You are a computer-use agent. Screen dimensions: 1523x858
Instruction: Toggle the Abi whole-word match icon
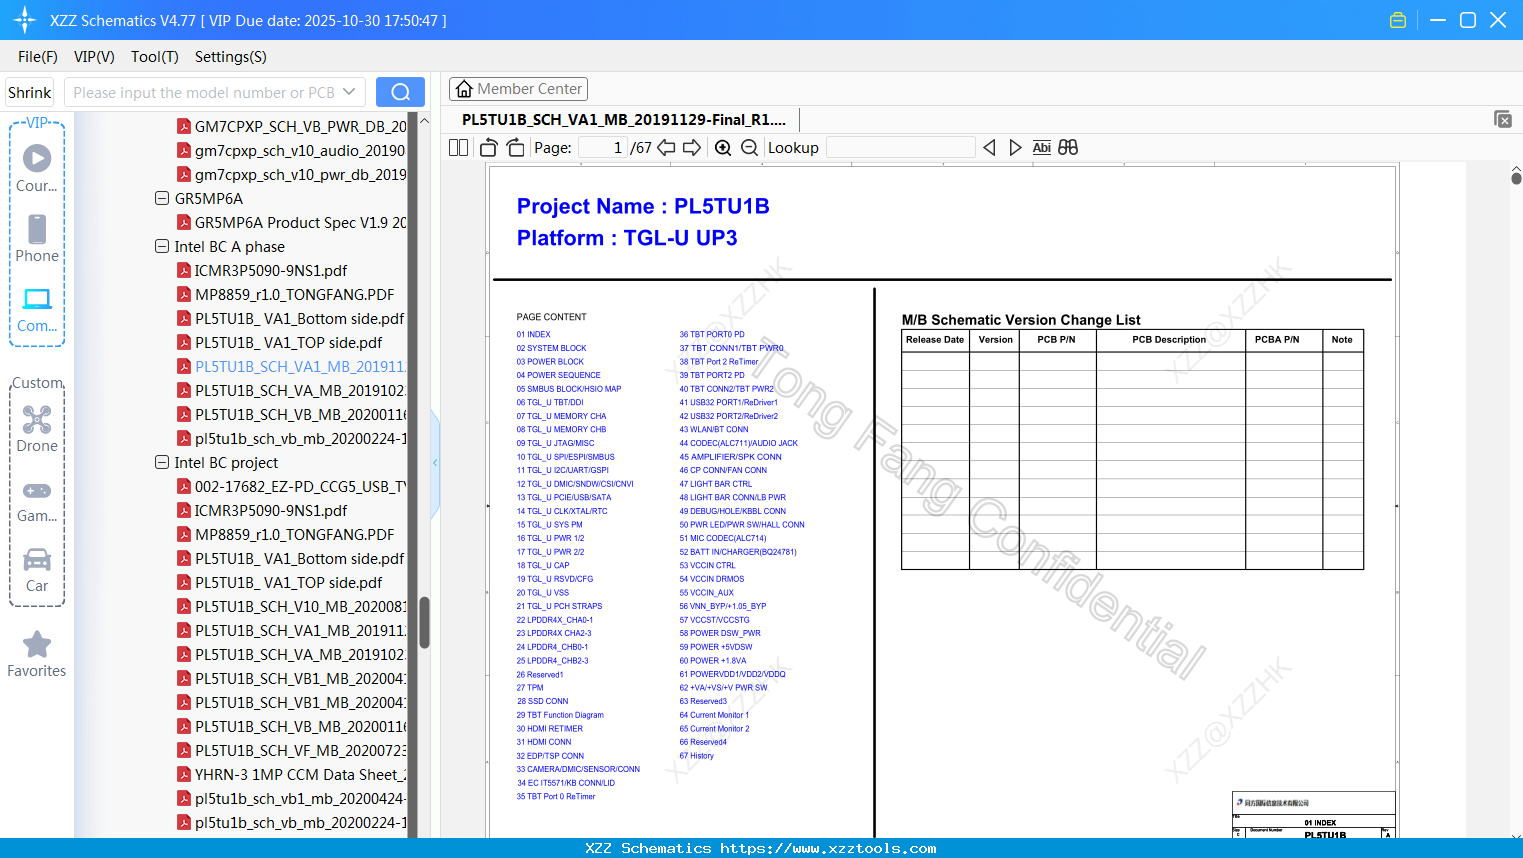(x=1041, y=148)
